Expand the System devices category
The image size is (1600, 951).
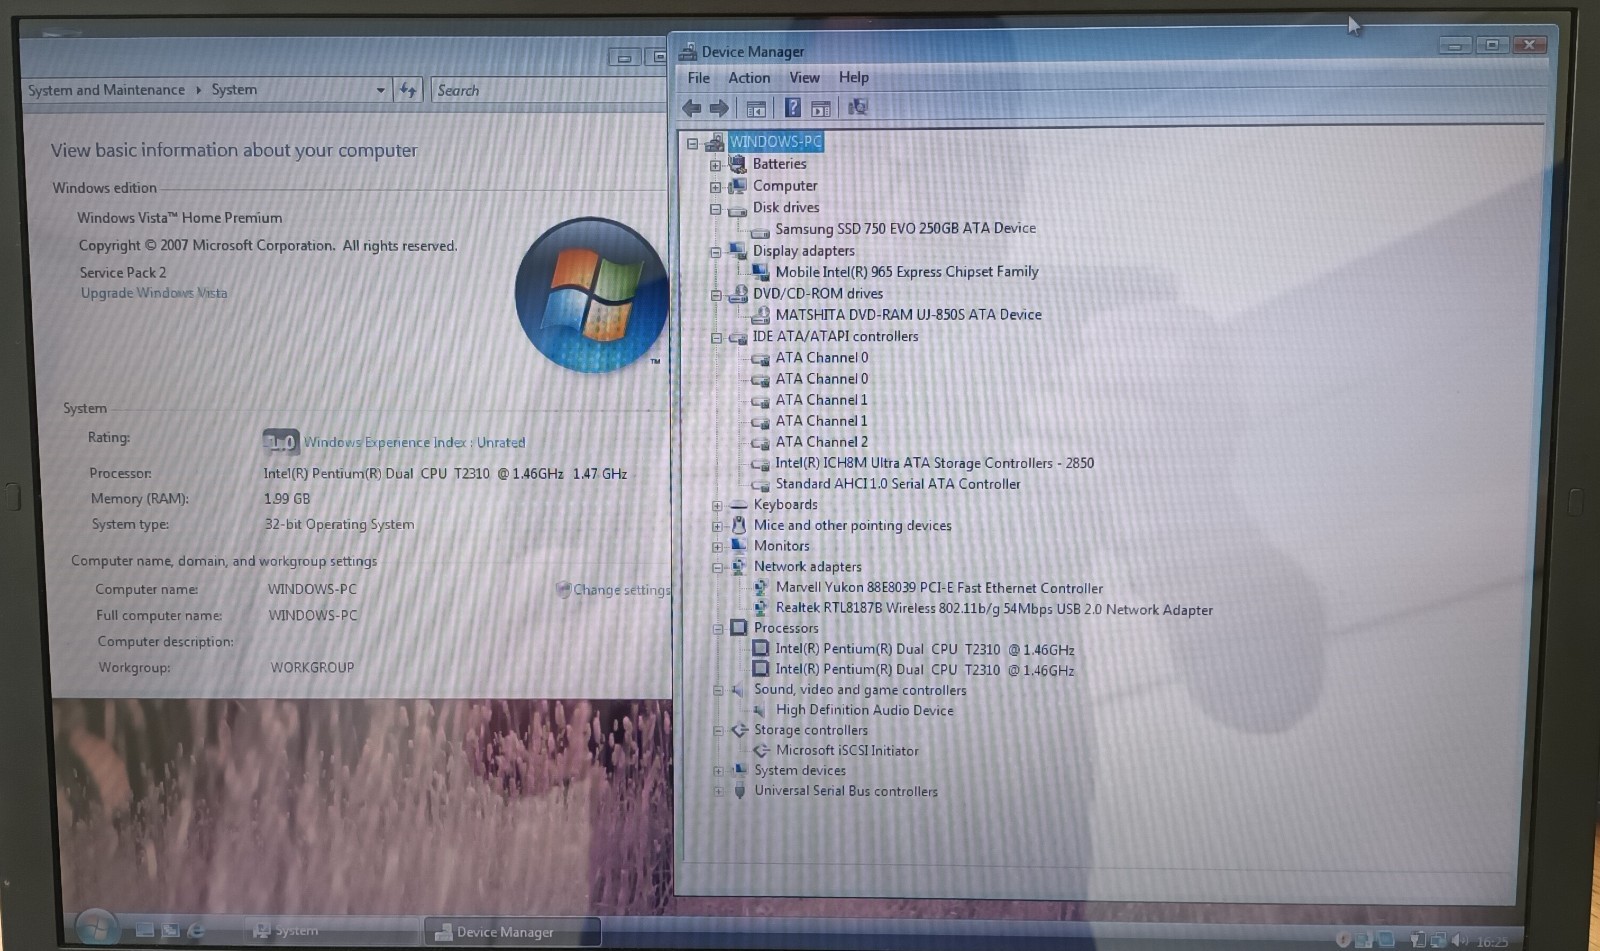pyautogui.click(x=717, y=771)
